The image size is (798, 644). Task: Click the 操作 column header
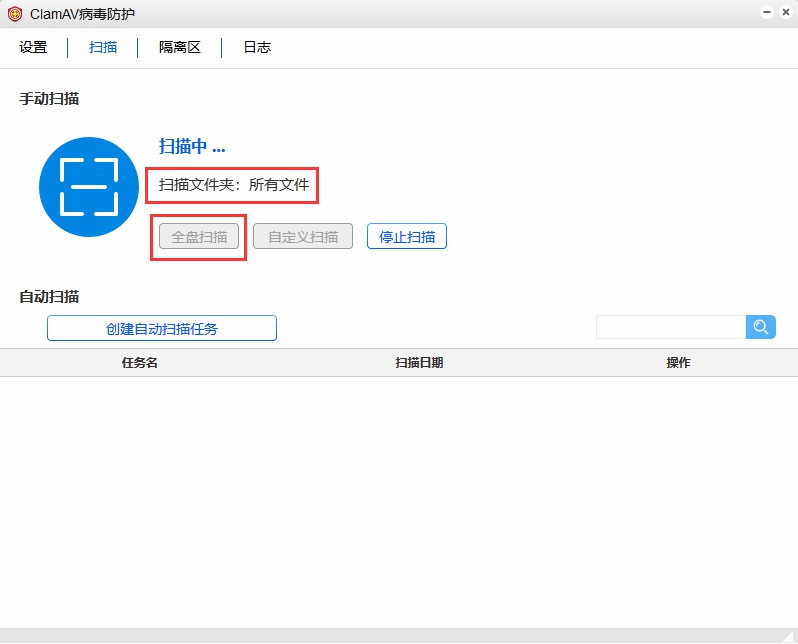coord(678,362)
